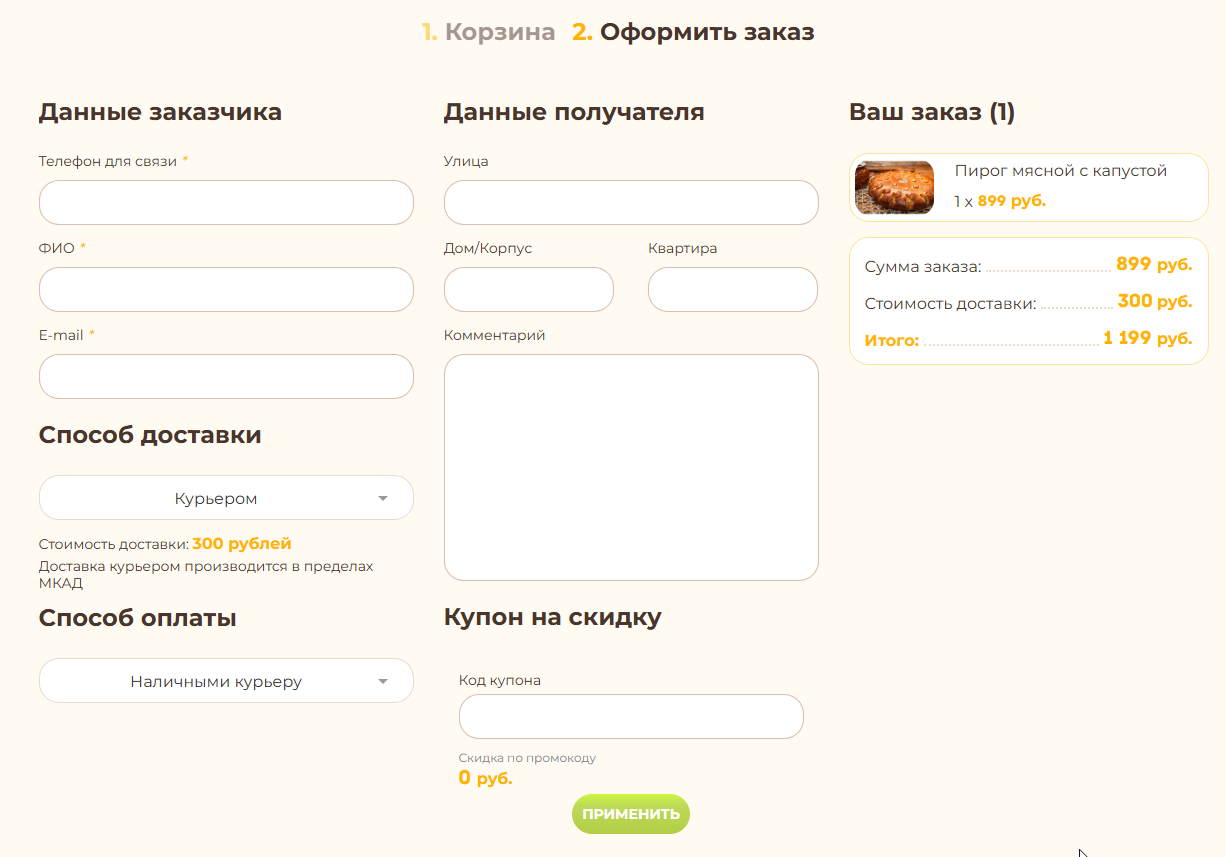Click the meat pie product thumbnail
This screenshot has width=1226, height=857.
[x=894, y=187]
